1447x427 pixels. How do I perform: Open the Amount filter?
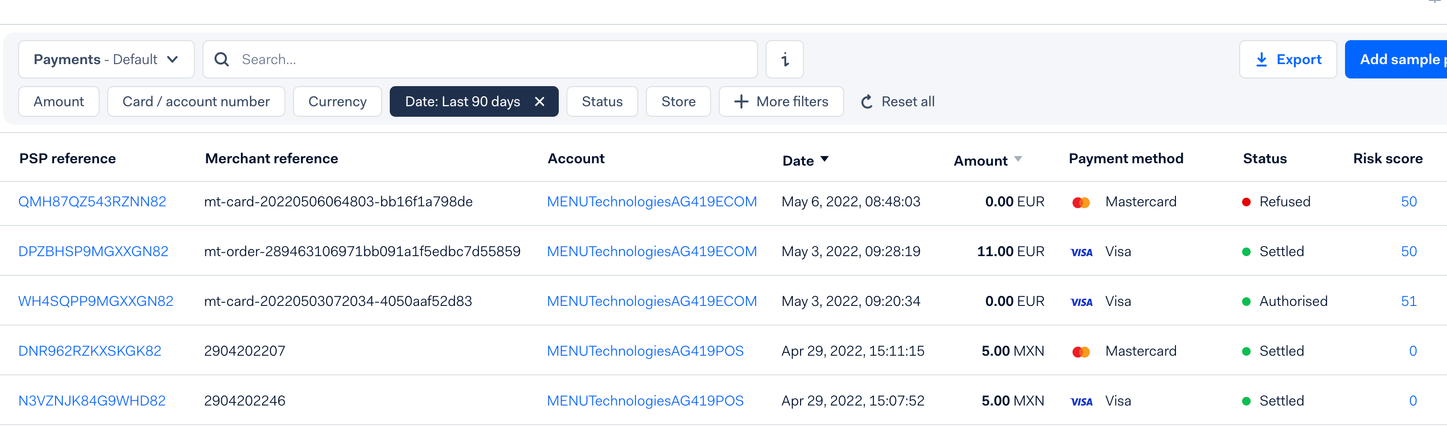pyautogui.click(x=59, y=101)
